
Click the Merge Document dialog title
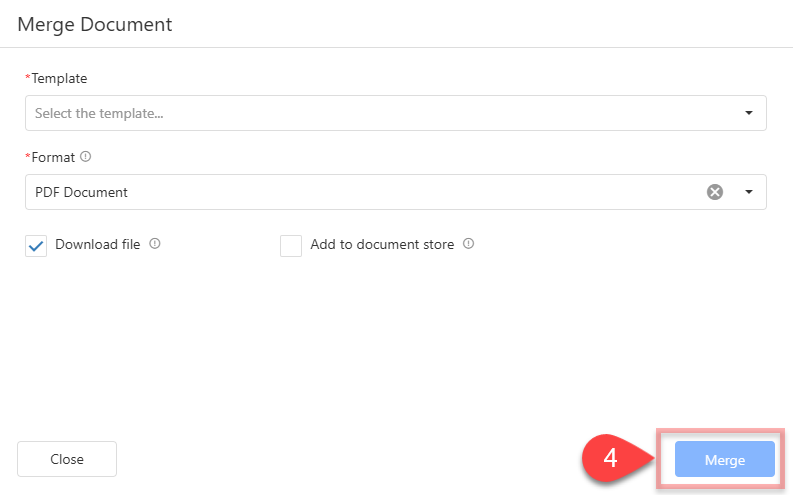pos(95,24)
